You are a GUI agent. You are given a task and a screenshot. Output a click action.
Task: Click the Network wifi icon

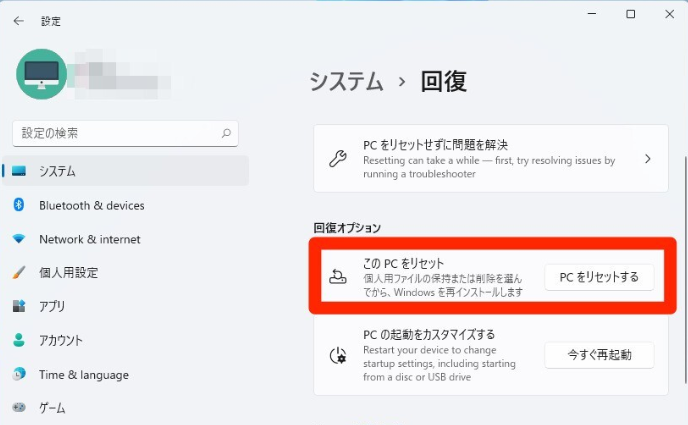[x=19, y=239]
